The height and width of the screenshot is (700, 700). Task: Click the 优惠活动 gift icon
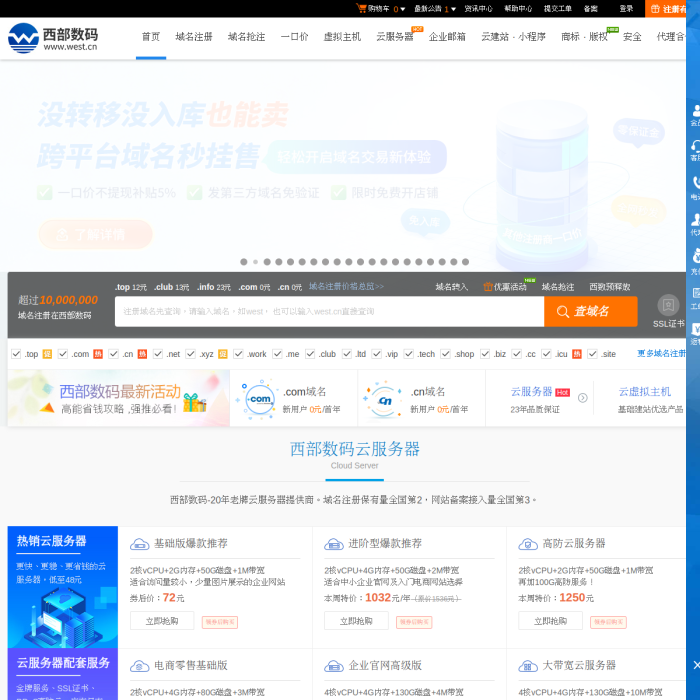click(488, 287)
